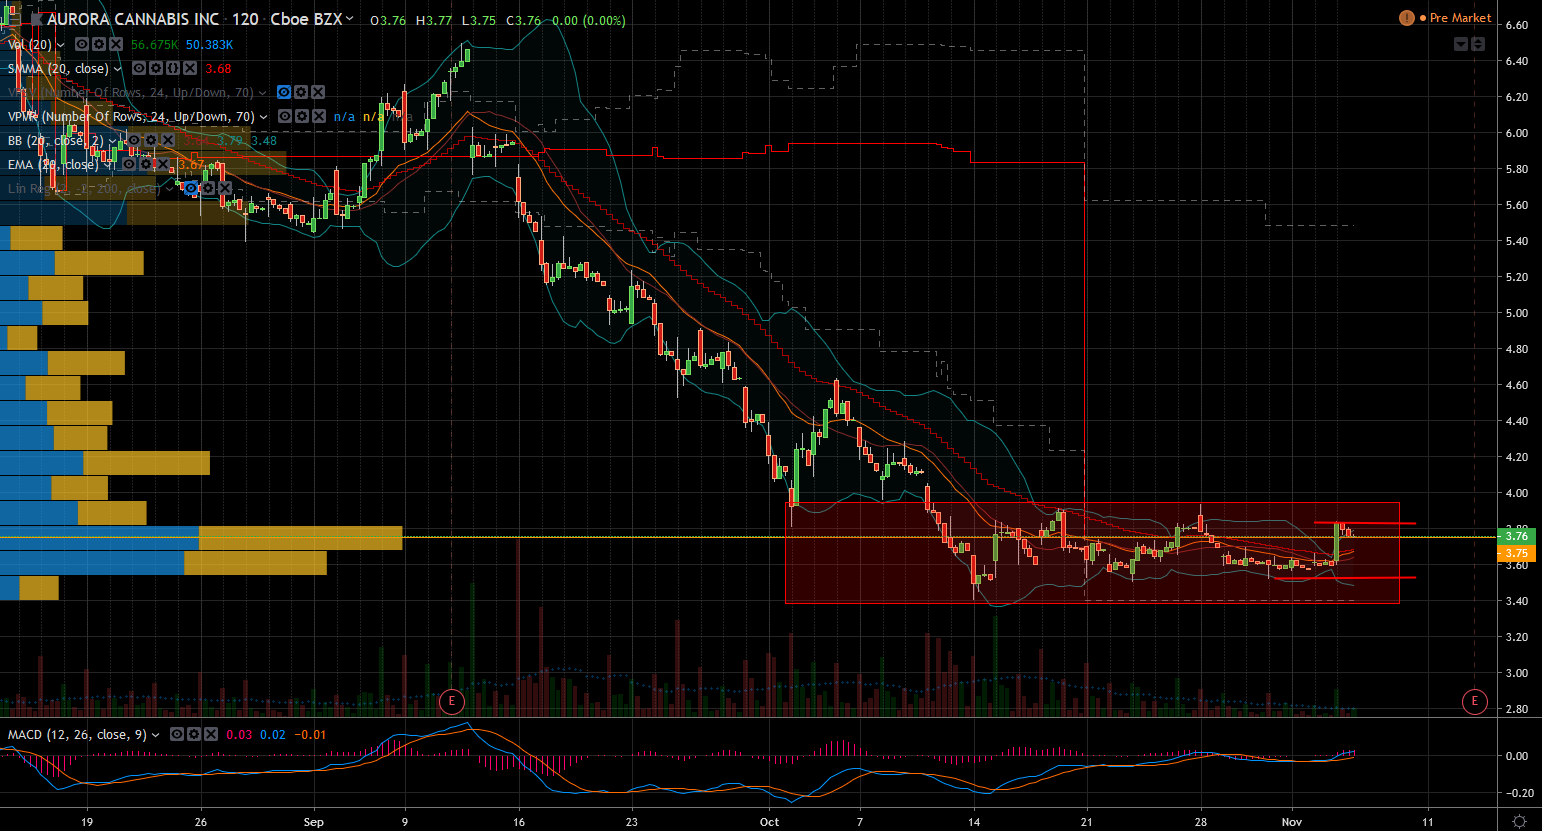Viewport: 1542px width, 831px height.
Task: Click the MACD (12, 26, close, 9) indicator name
Action: [77, 735]
